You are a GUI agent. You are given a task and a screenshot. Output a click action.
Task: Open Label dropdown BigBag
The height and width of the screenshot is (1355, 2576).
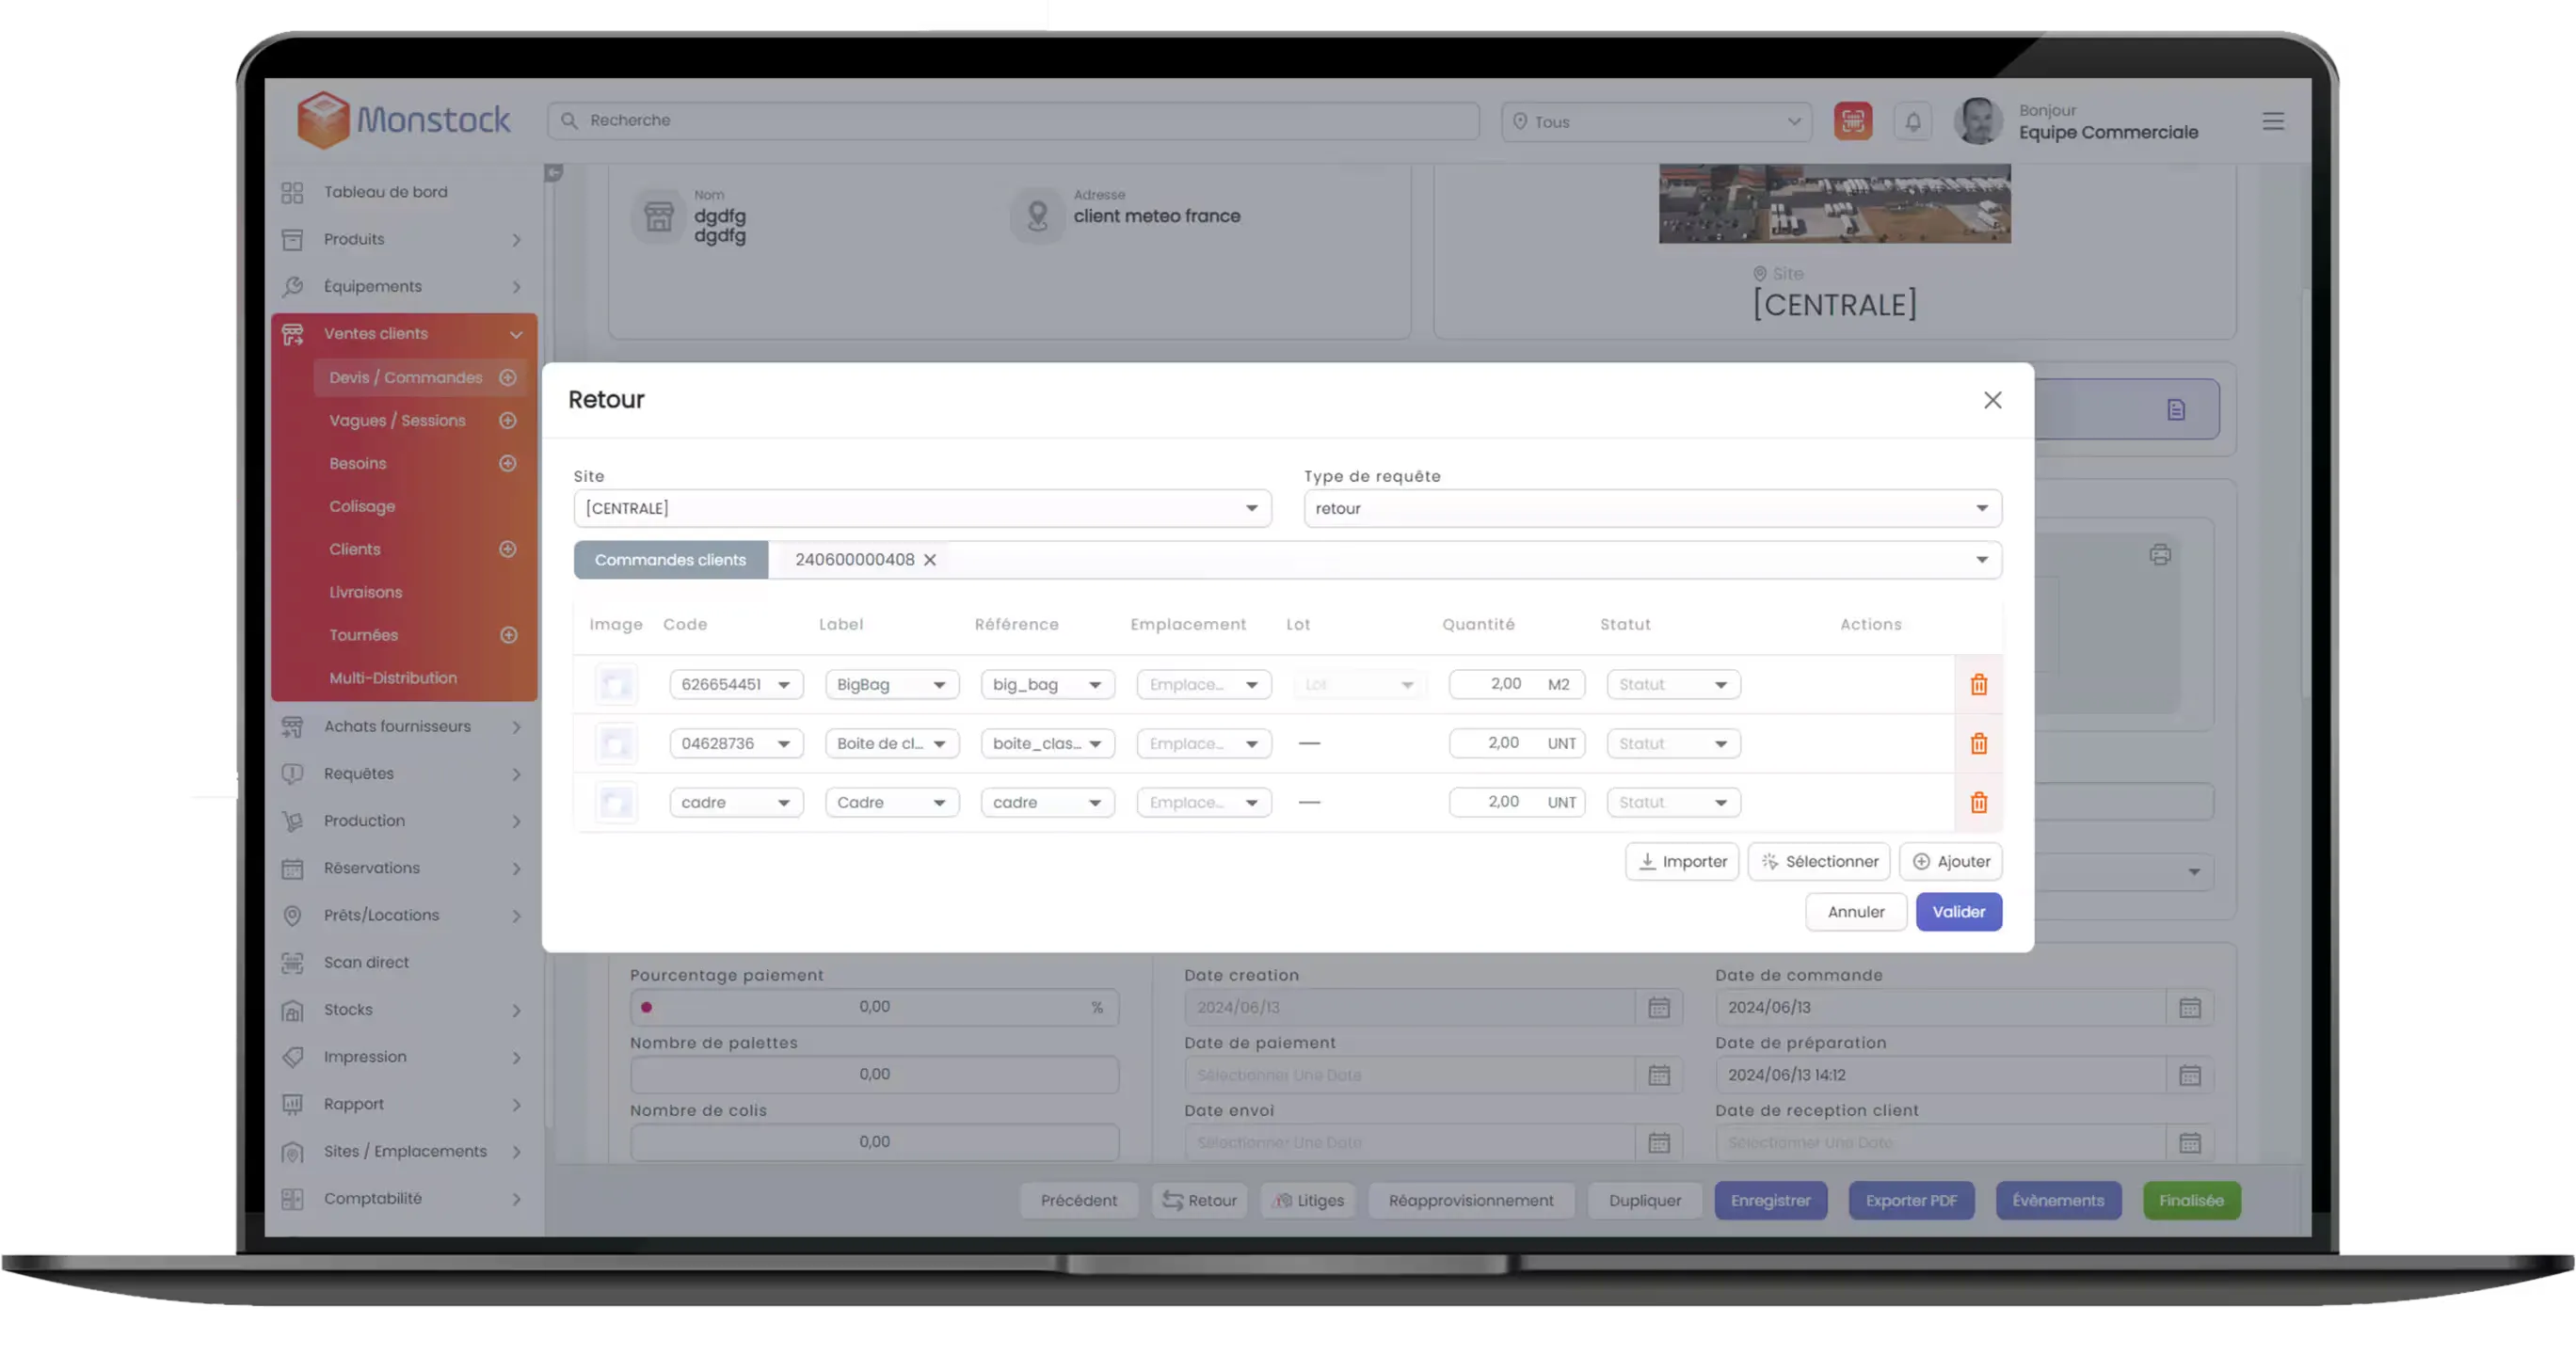892,685
